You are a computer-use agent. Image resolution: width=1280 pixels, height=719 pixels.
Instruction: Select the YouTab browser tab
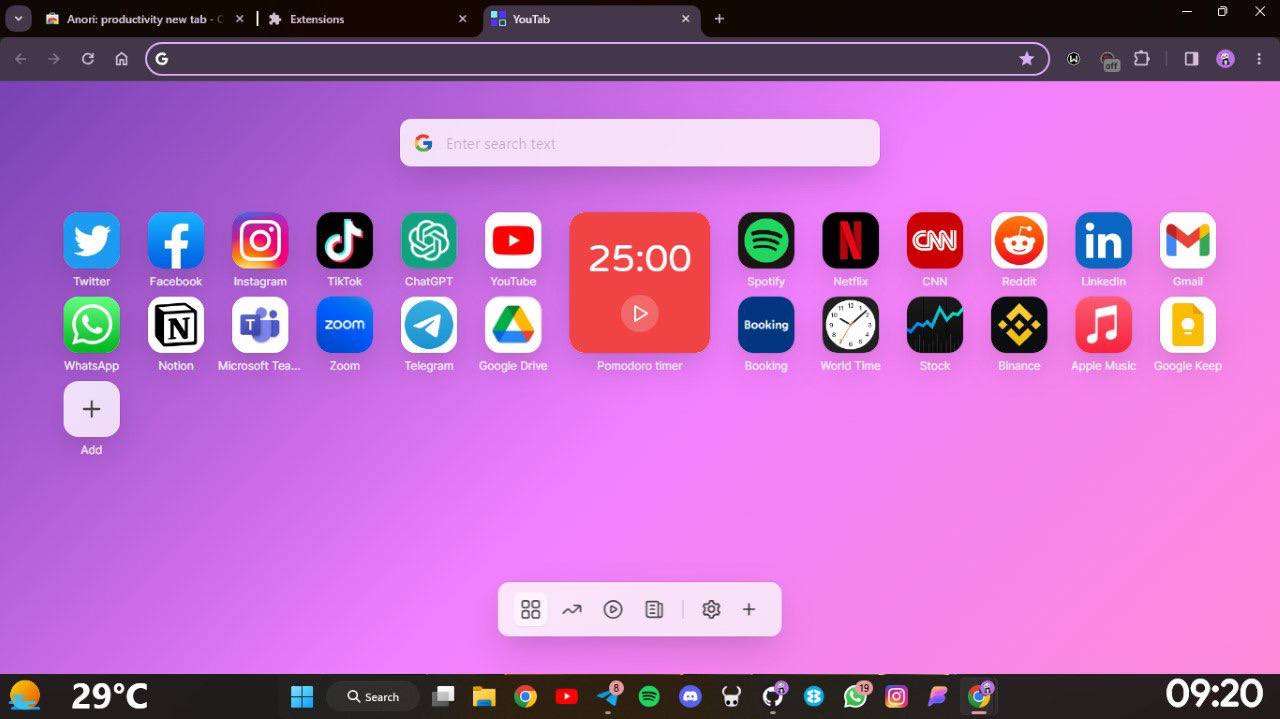click(x=590, y=19)
